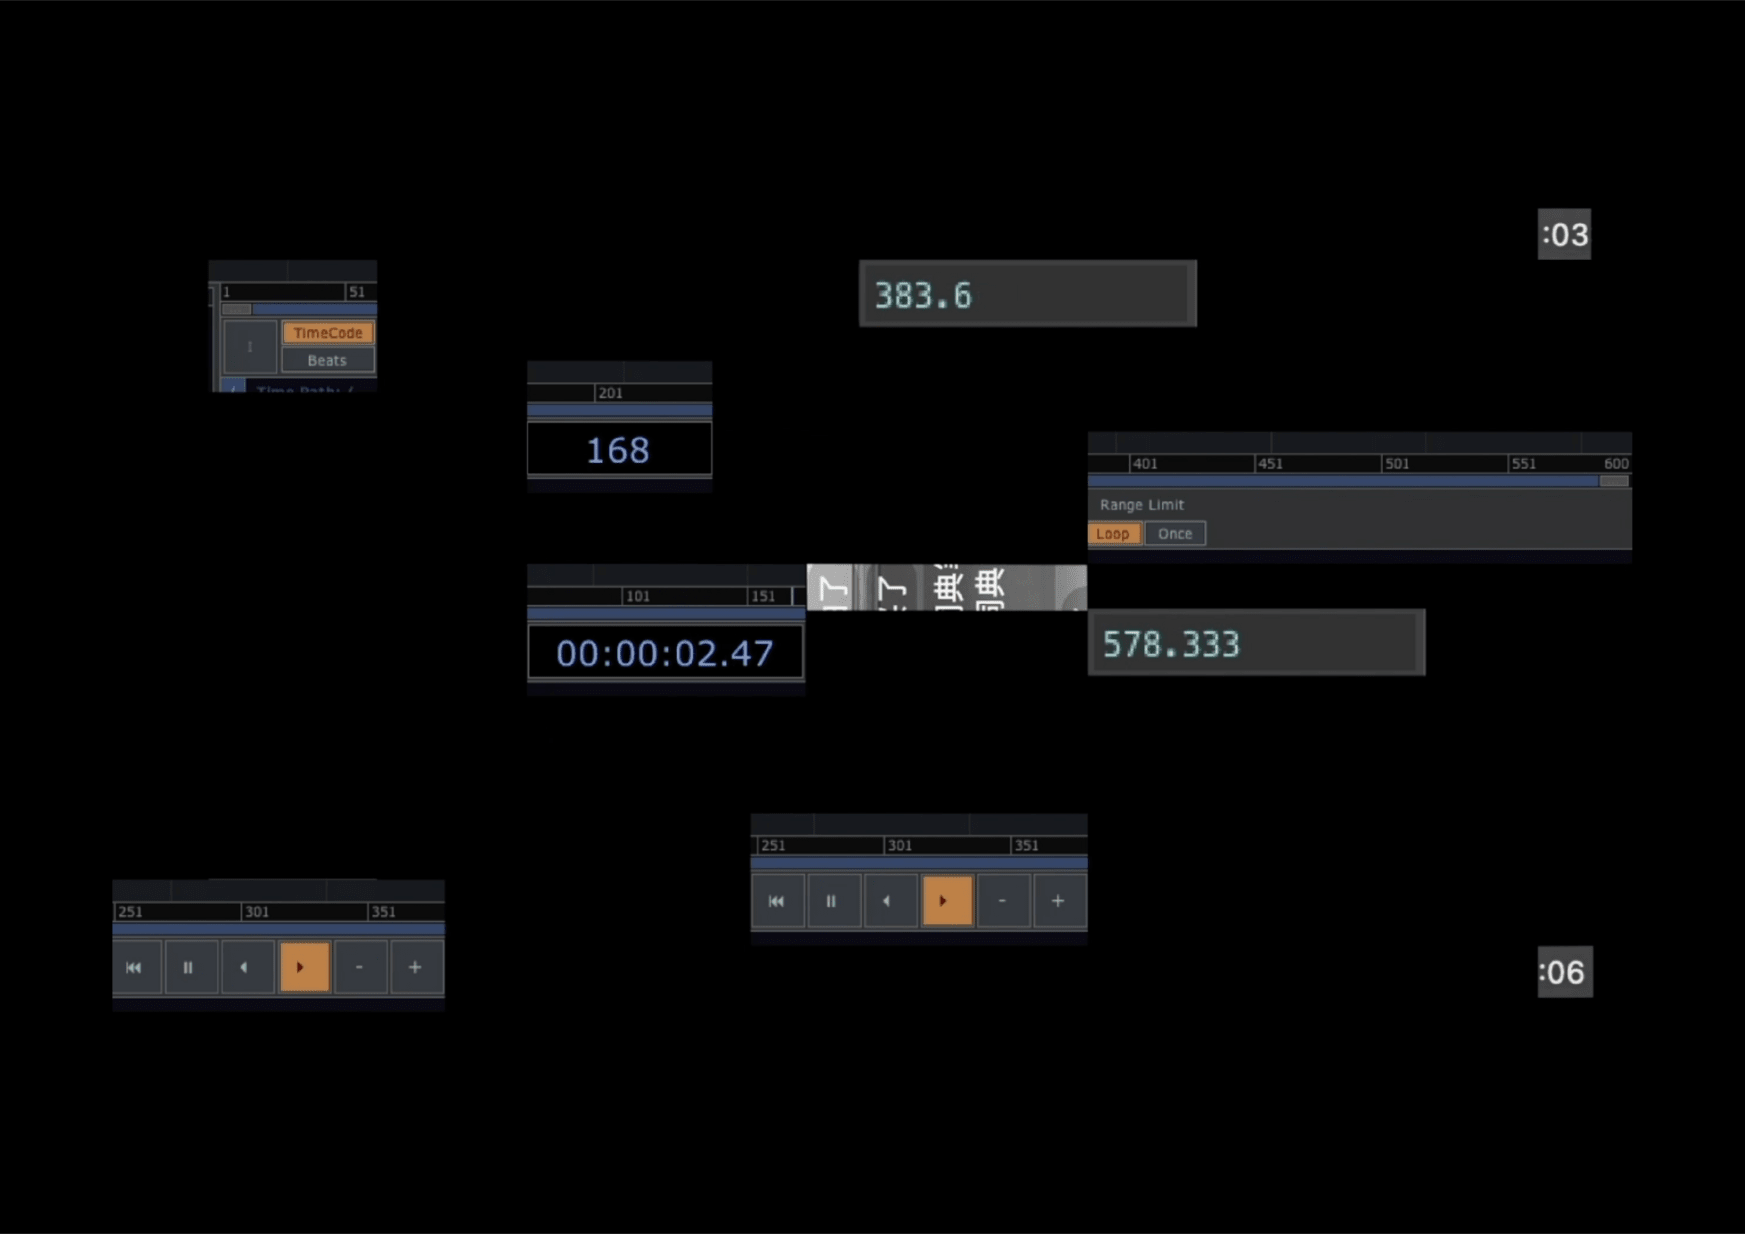Click the field showing 383.6

(1027, 294)
